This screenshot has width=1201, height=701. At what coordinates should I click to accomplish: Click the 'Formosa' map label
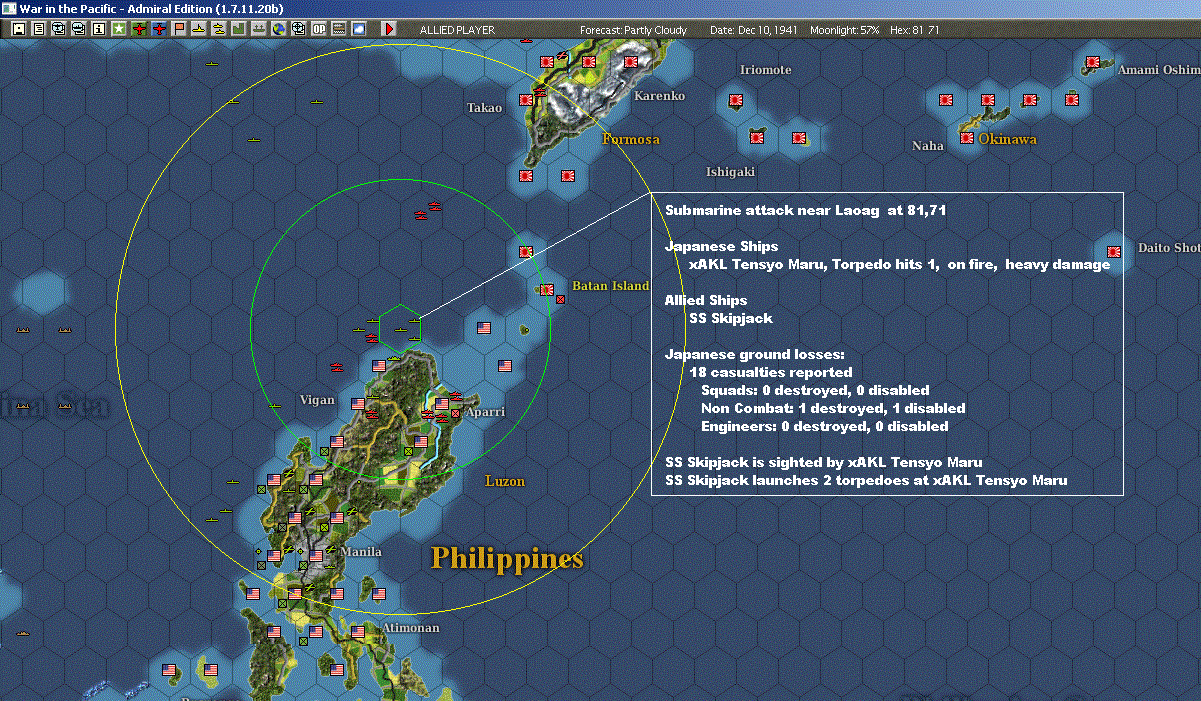(x=631, y=139)
